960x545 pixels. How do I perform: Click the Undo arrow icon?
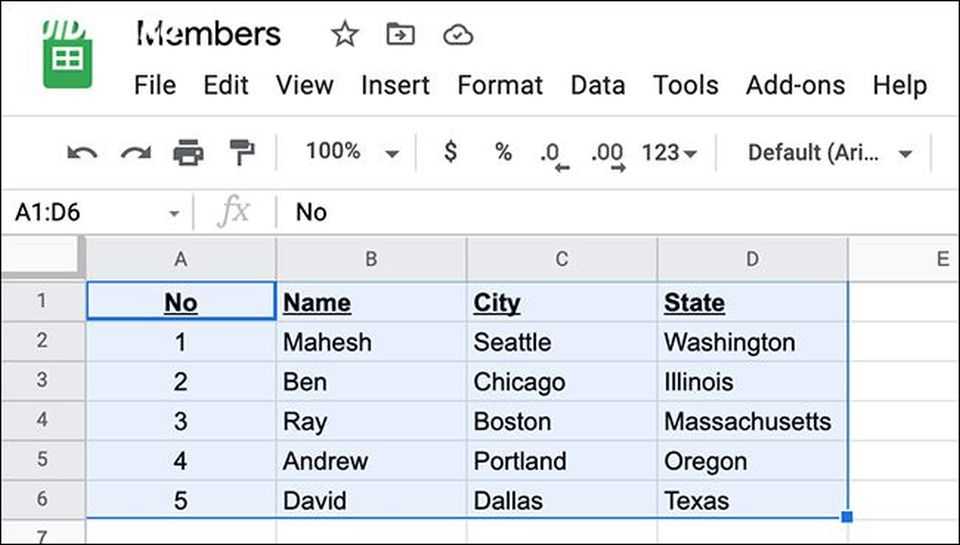click(x=82, y=153)
